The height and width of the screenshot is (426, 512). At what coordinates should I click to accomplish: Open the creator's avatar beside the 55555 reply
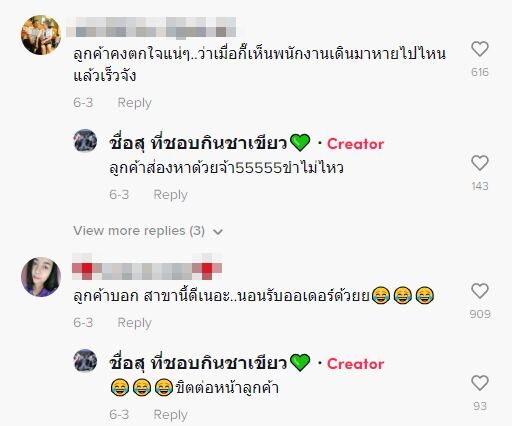[x=85, y=140]
